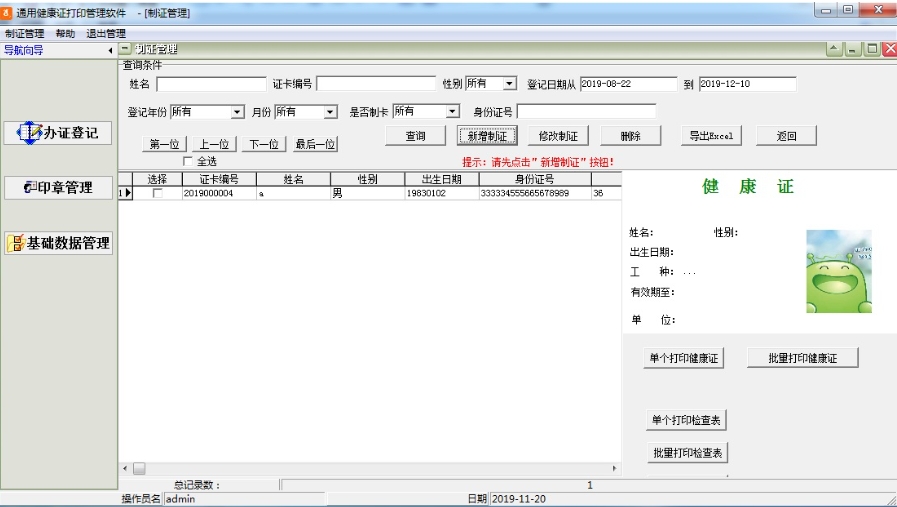
Task: Click the 证卡编号 column header
Action: [x=219, y=179]
